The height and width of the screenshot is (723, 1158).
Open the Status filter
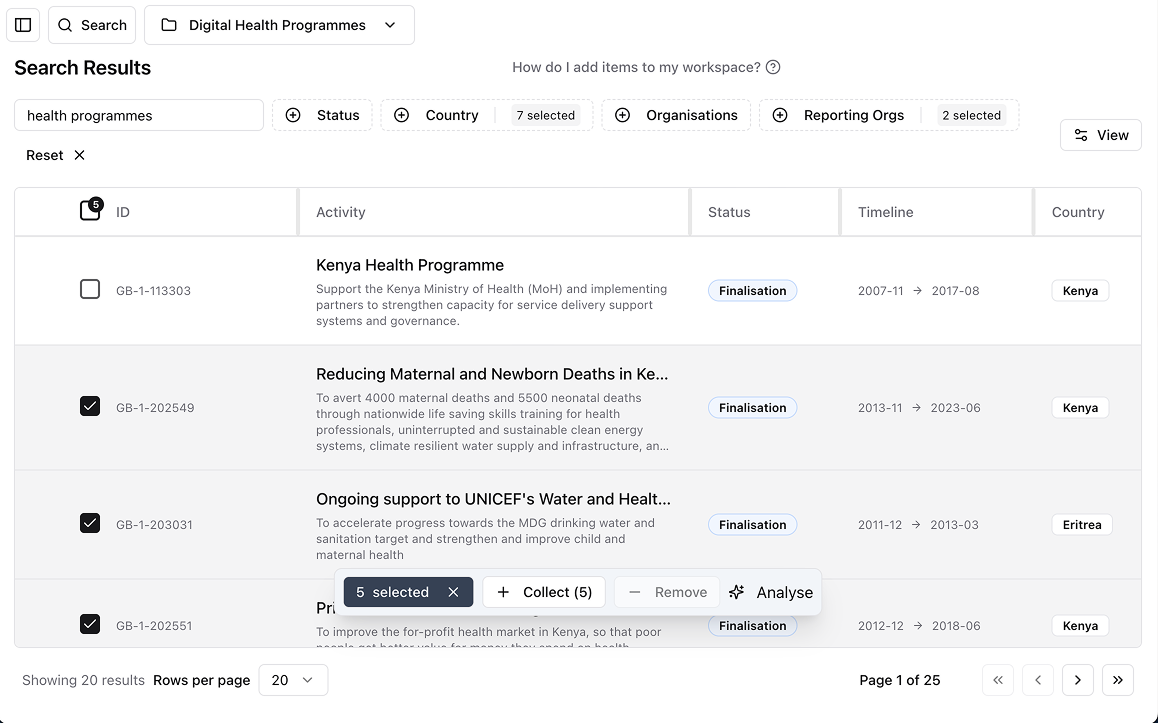(322, 115)
